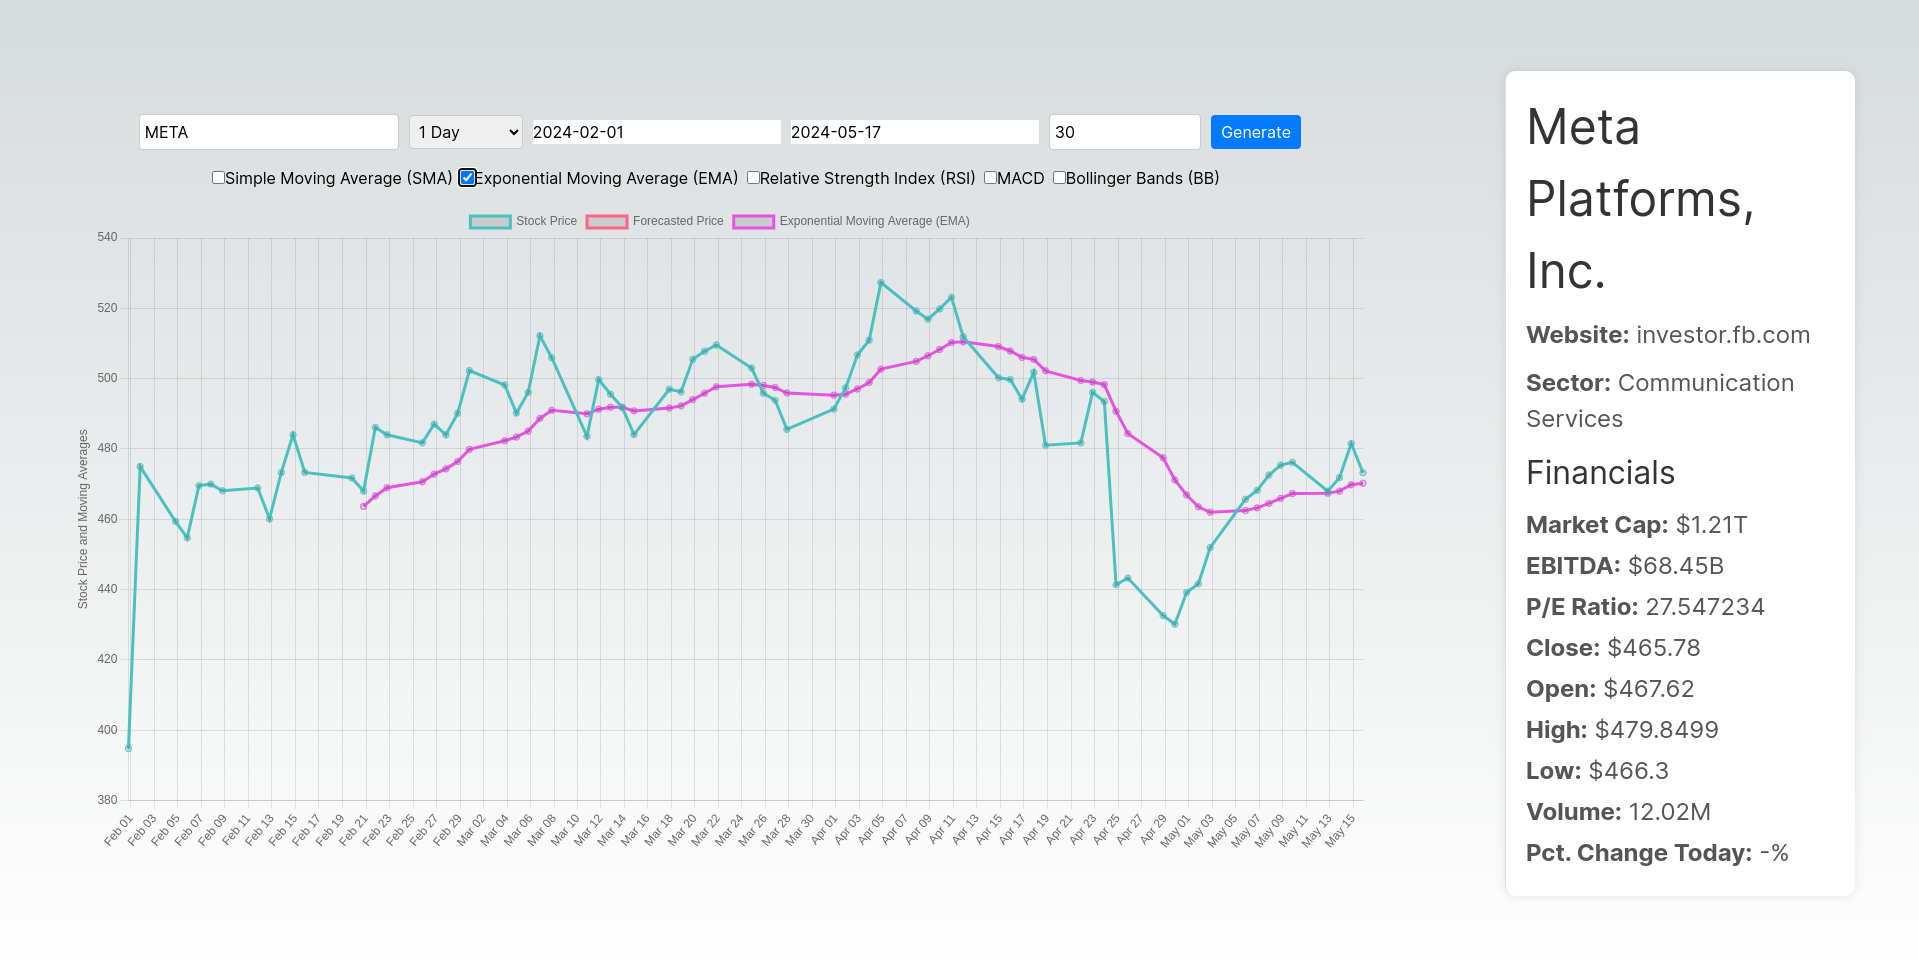This screenshot has width=1919, height=969.
Task: Click the Financials heading
Action: coord(1600,473)
